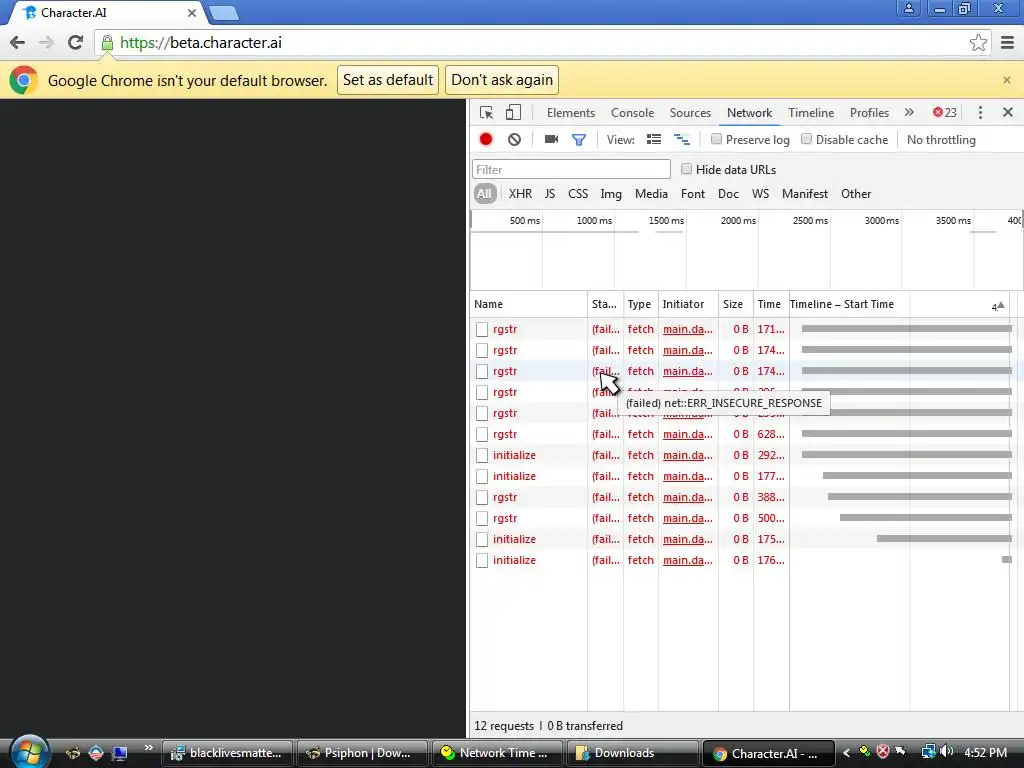The image size is (1024, 768).
Task: Click the browser forward arrow
Action: click(46, 43)
